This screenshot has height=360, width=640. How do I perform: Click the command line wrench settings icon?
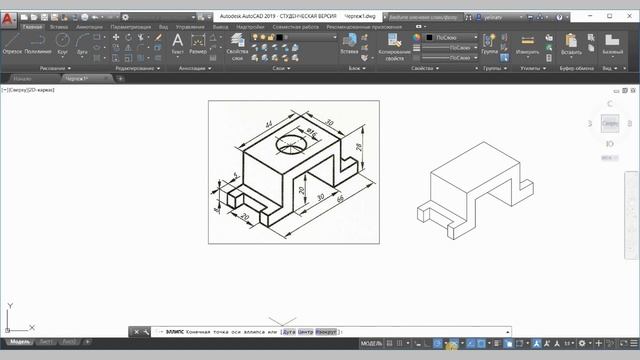click(146, 332)
